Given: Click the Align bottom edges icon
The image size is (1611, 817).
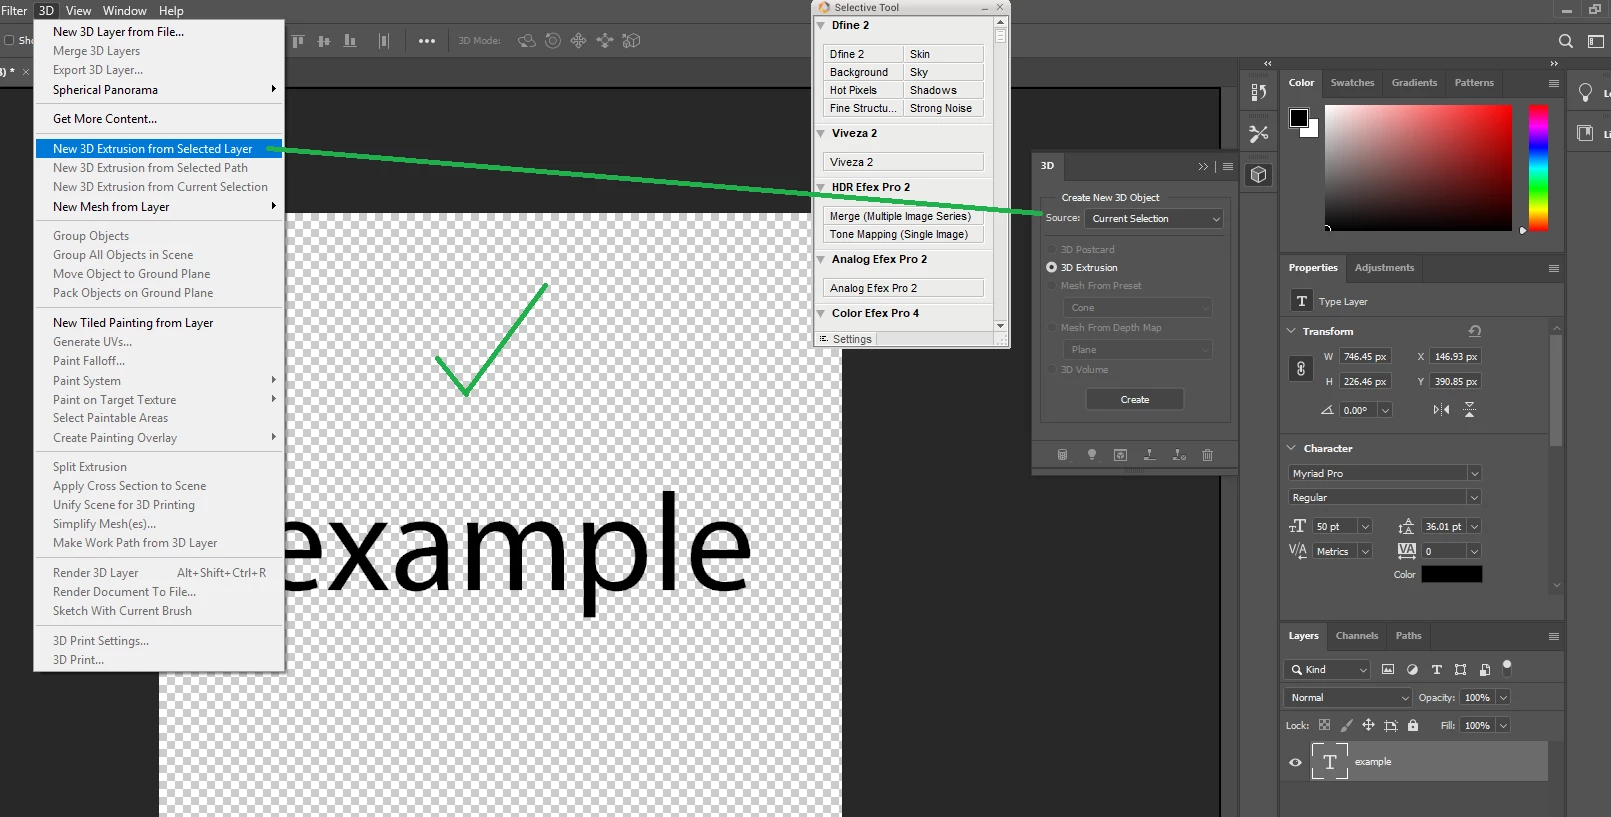Looking at the screenshot, I should (350, 41).
